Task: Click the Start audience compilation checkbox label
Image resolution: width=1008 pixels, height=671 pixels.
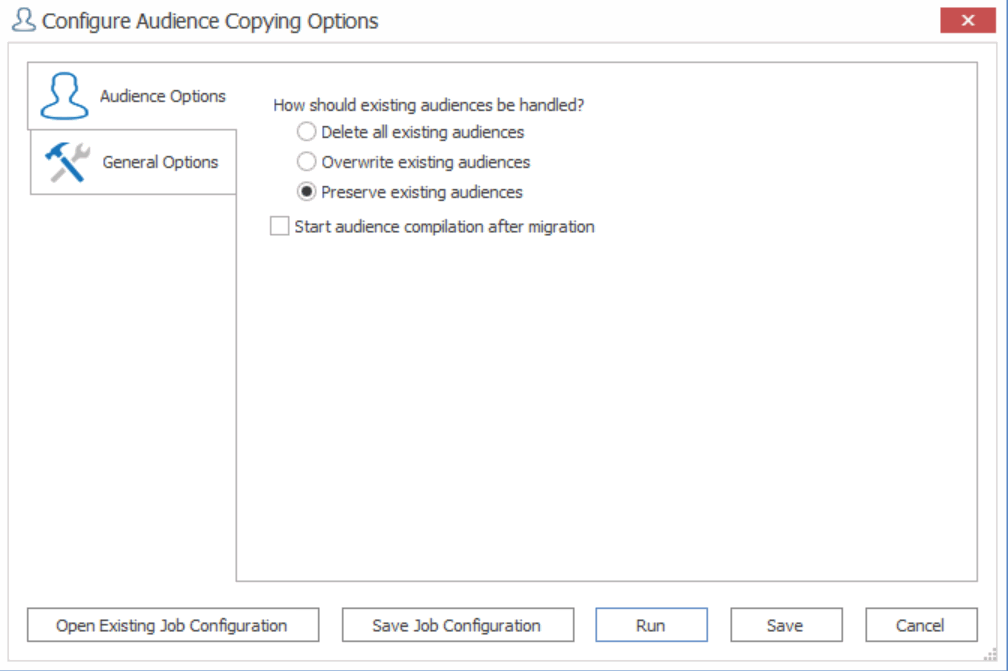Action: click(x=442, y=226)
